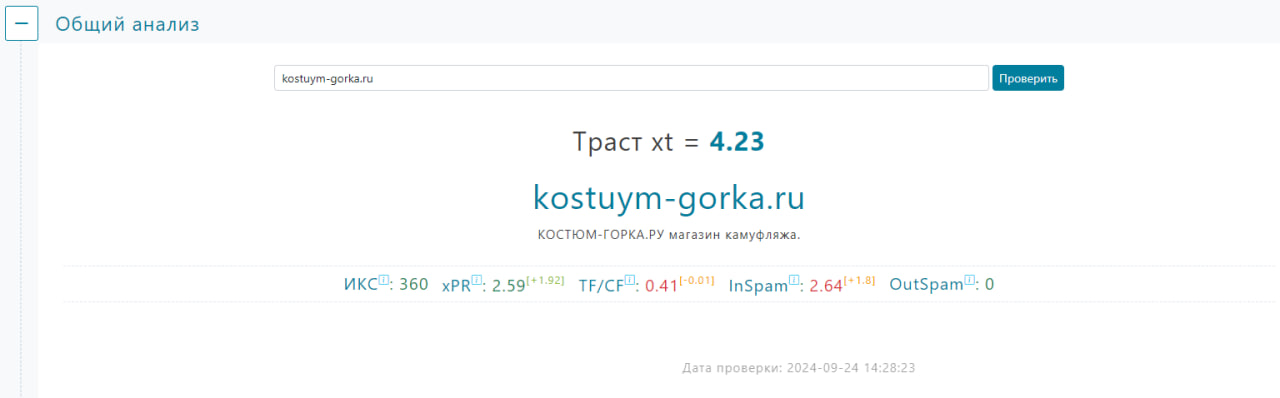Collapse the Общий анализ section

22,23
